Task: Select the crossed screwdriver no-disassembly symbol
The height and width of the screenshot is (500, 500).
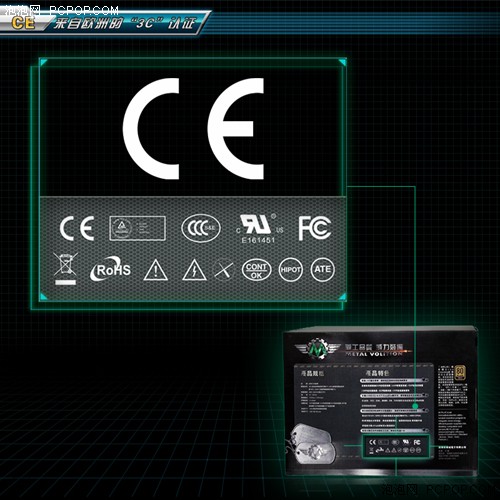Action: [223, 270]
